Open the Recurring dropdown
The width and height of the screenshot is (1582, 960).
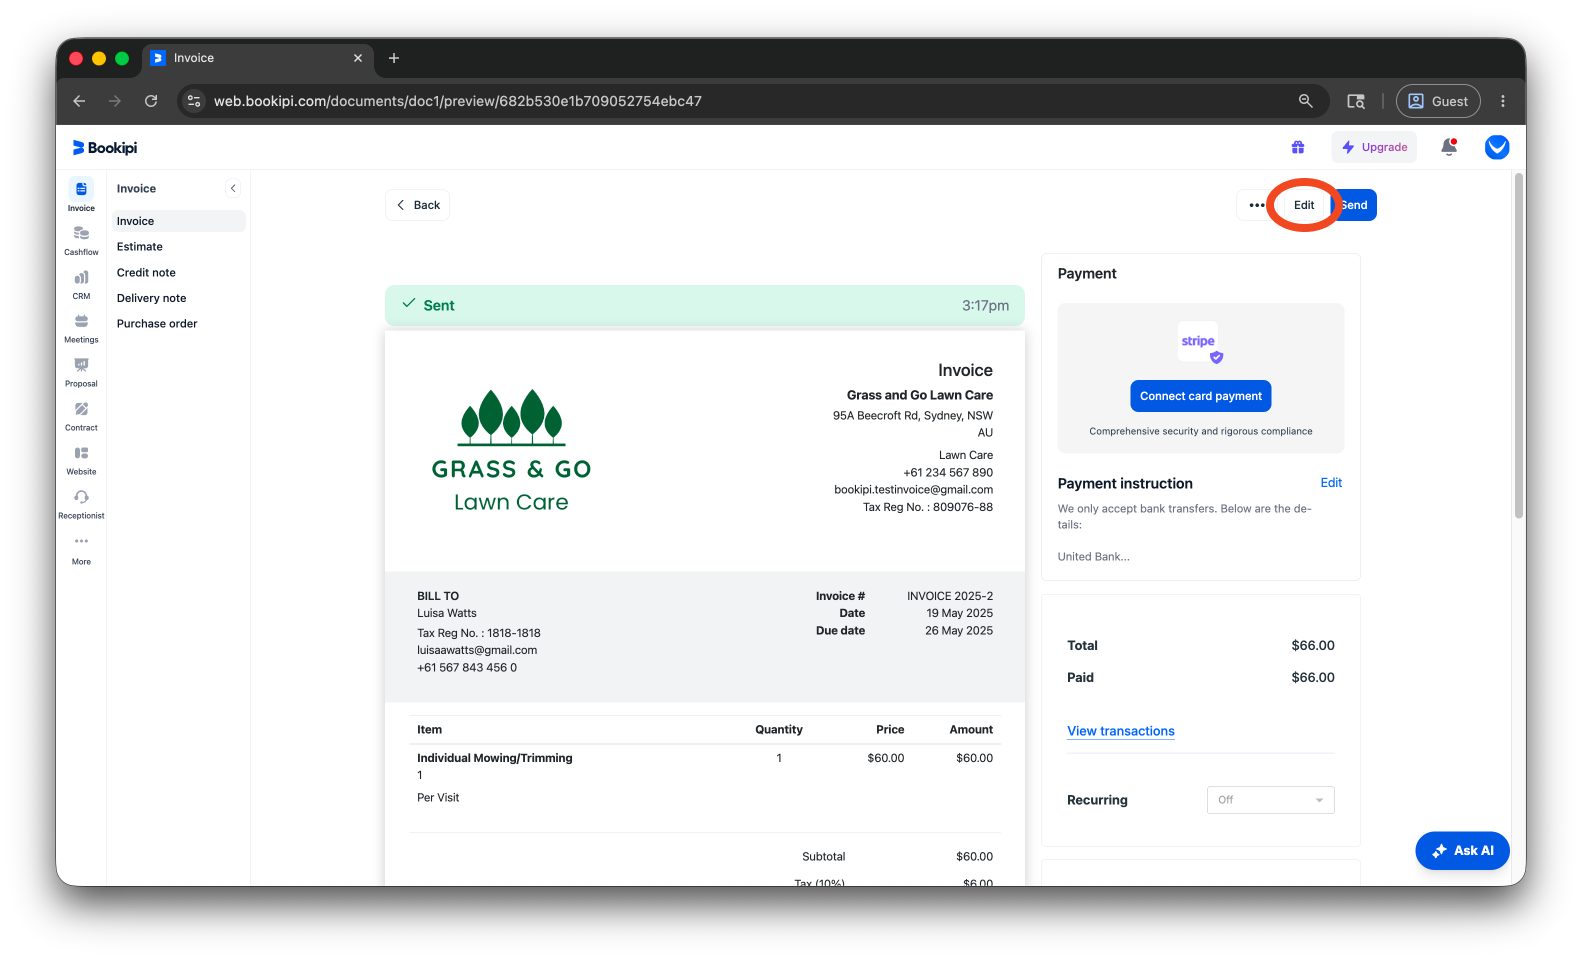(1270, 800)
